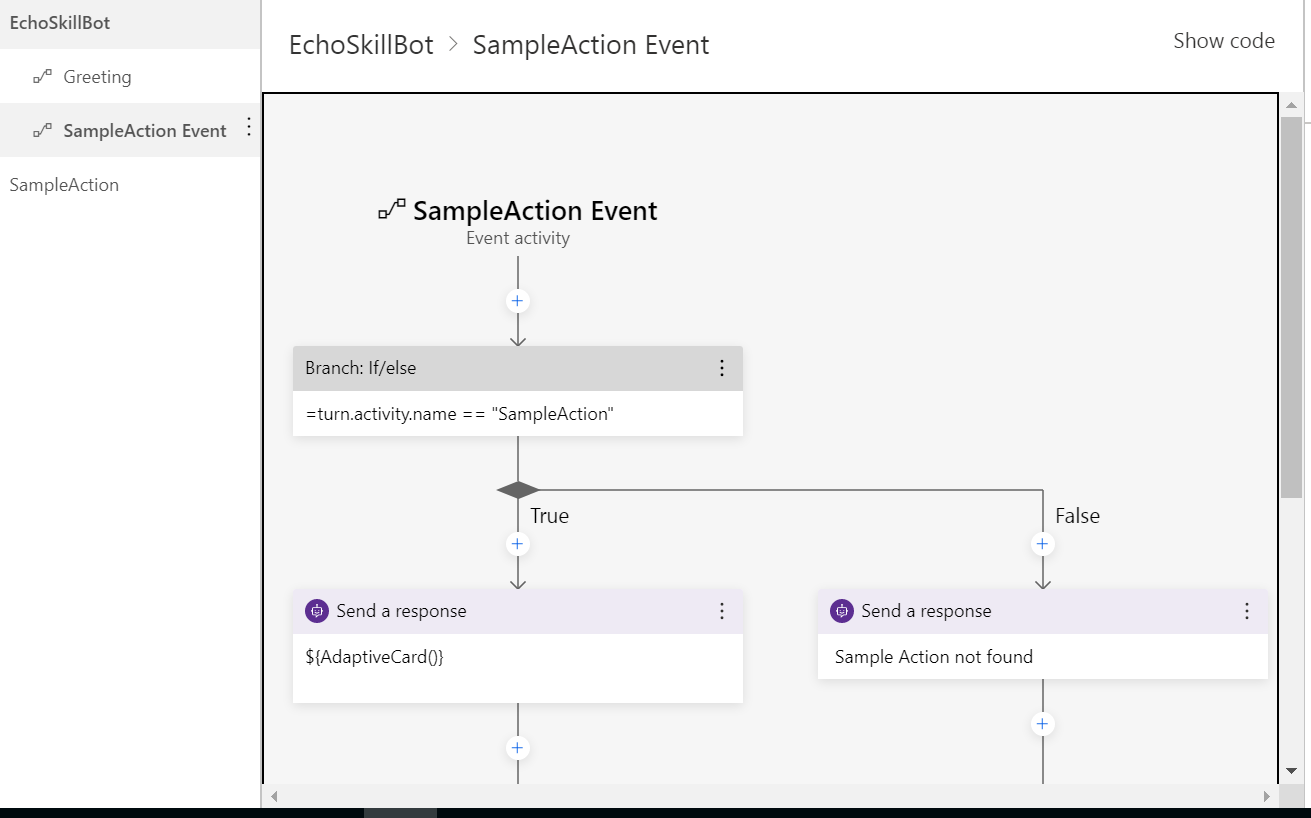
Task: Open the code view with Show code
Action: tap(1224, 41)
